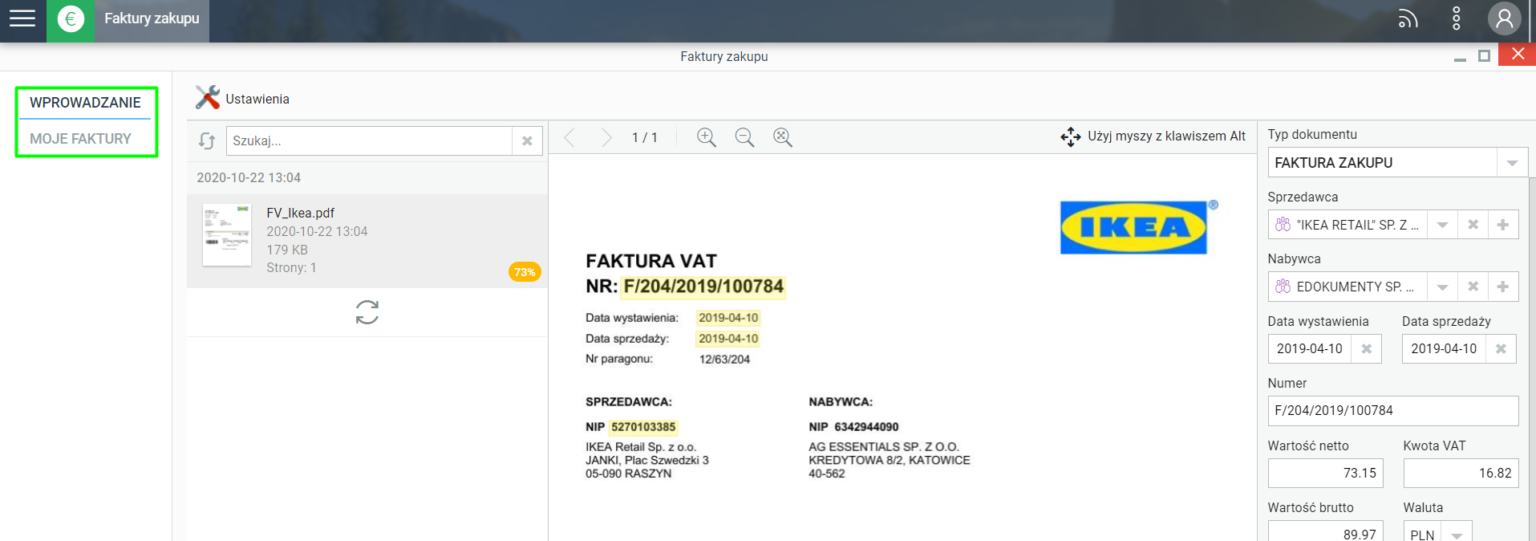This screenshot has height=541, width=1536.
Task: Click the 73% recognition badge
Action: (525, 271)
